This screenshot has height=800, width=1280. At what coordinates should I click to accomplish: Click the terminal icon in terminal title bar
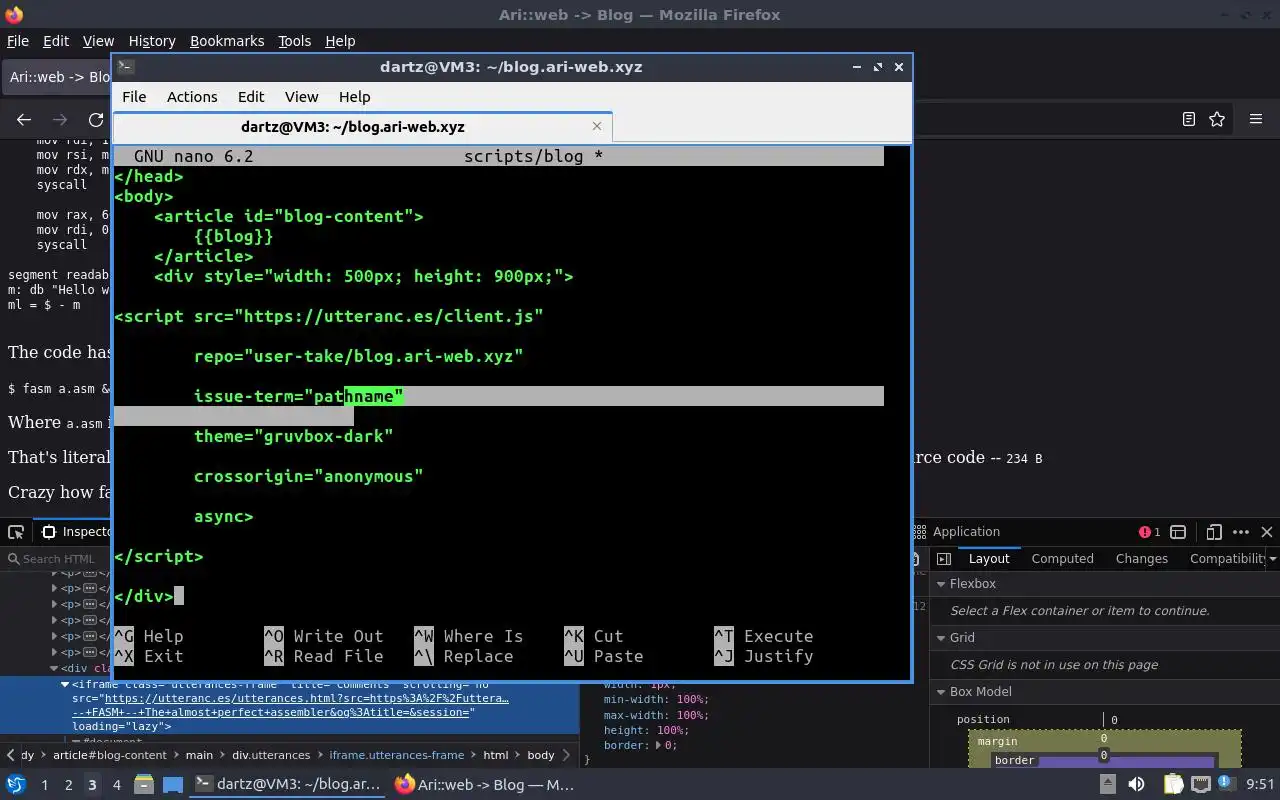[x=126, y=67]
